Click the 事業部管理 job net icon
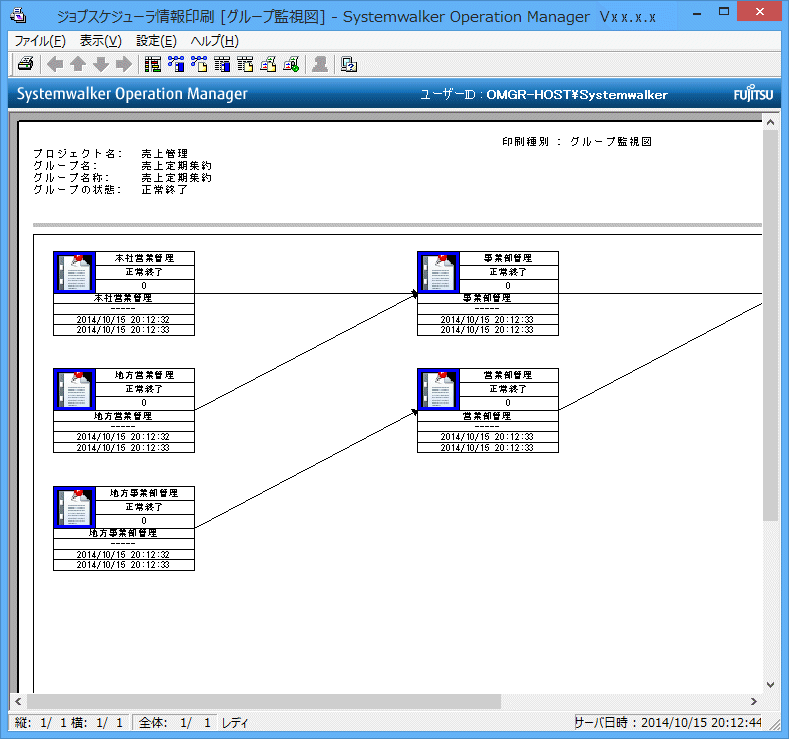 438,272
